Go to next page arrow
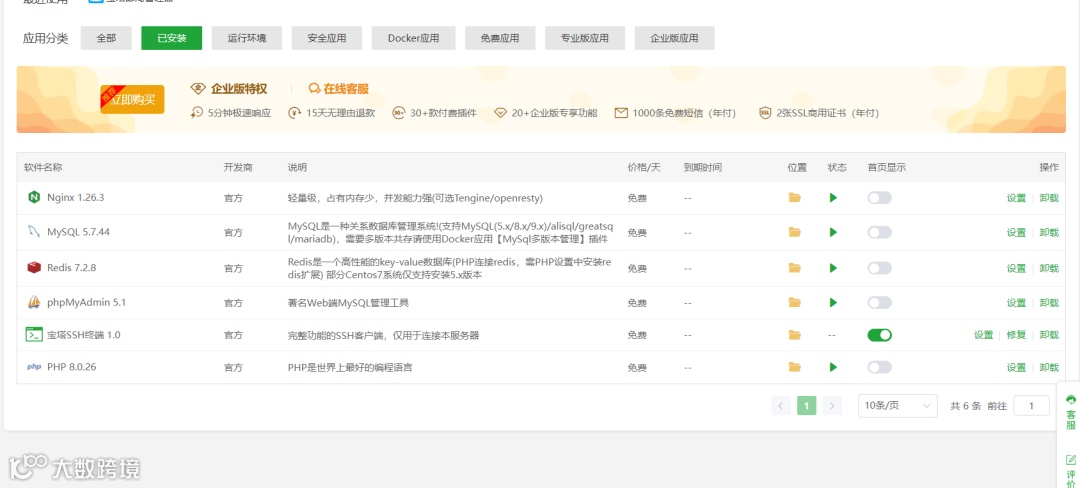 coord(832,405)
